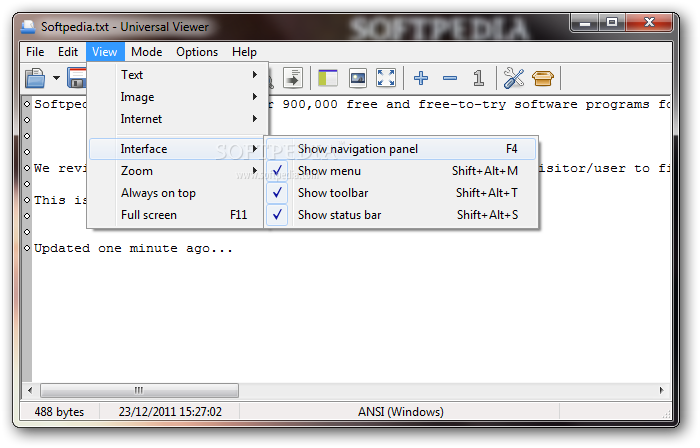Expand the Internet submenu
Image resolution: width=700 pixels, height=448 pixels.
tap(177, 119)
